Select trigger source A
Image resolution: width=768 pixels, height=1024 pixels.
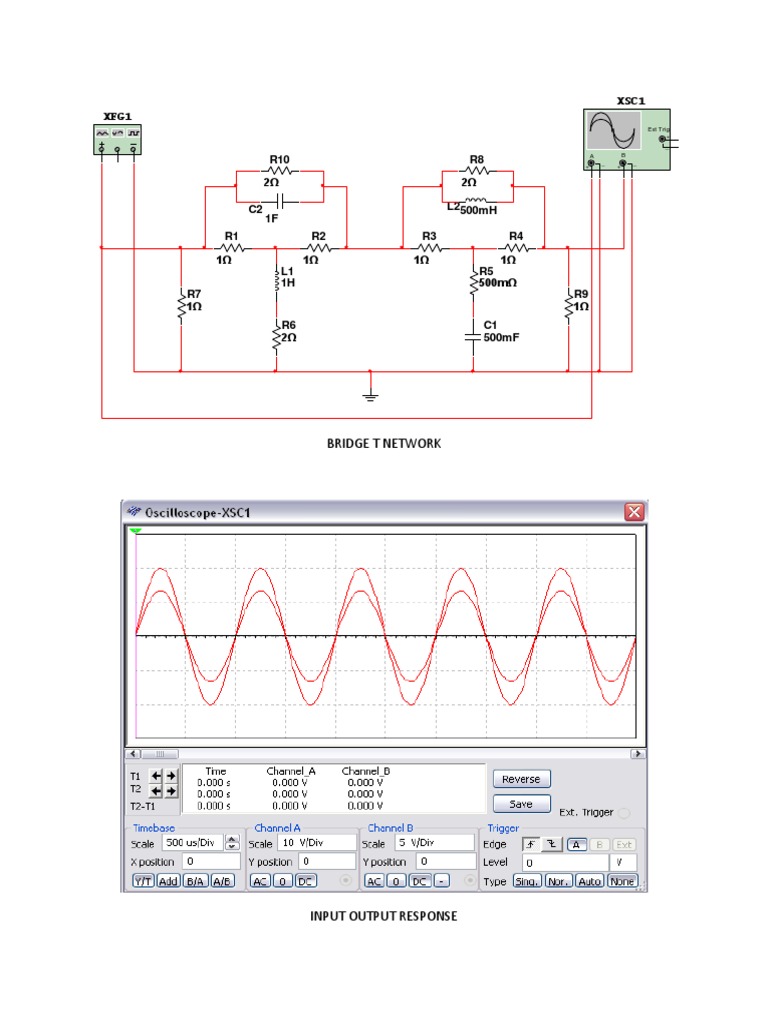point(577,844)
